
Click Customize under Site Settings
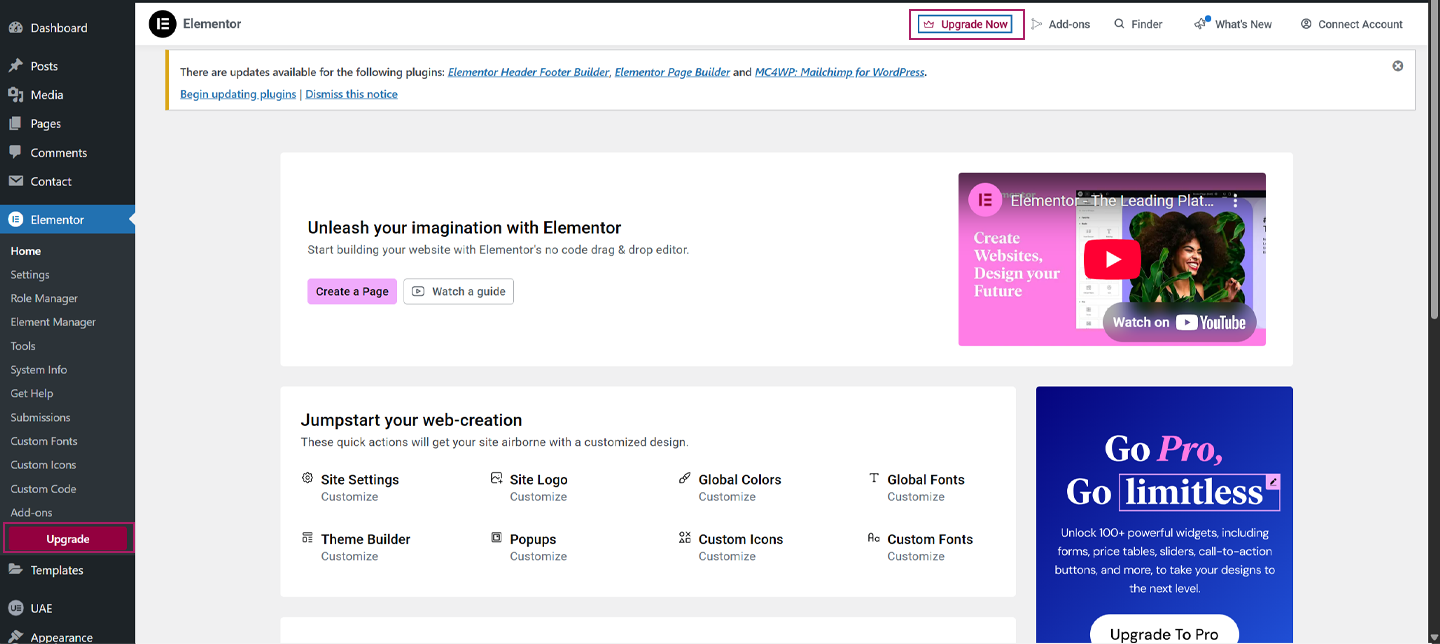[x=349, y=497]
